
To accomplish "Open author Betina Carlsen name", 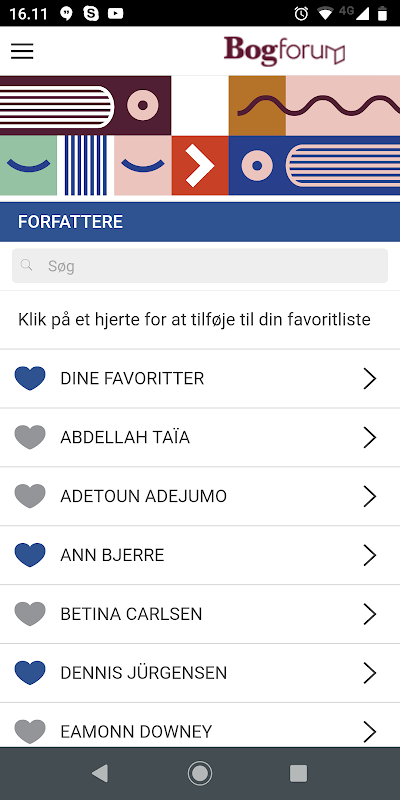I will (131, 614).
